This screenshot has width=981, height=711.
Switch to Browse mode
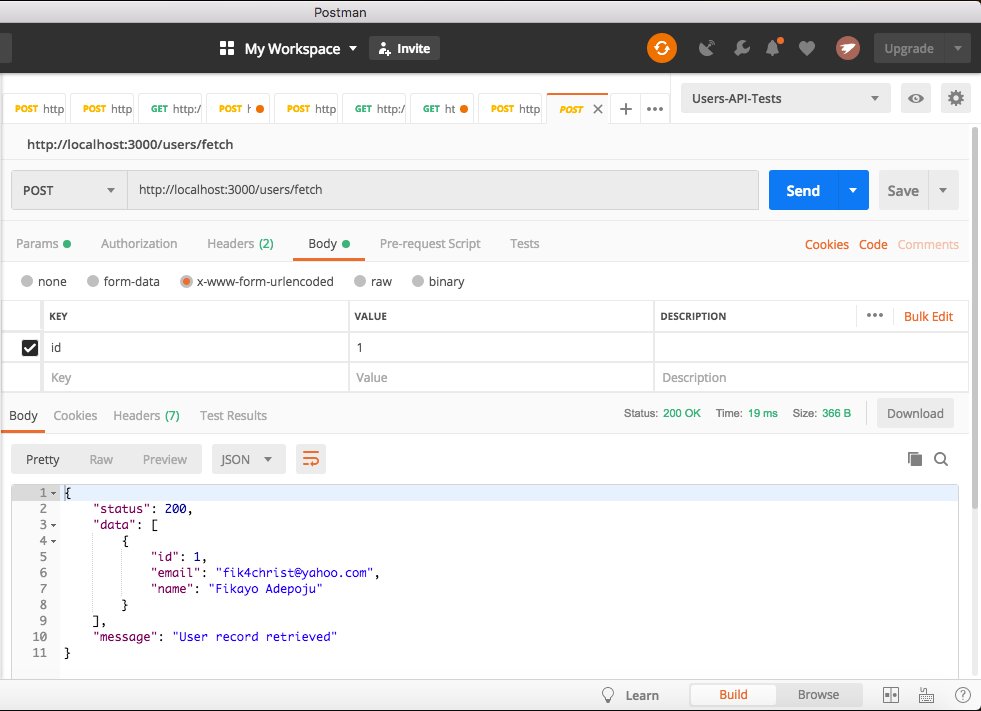pos(818,695)
